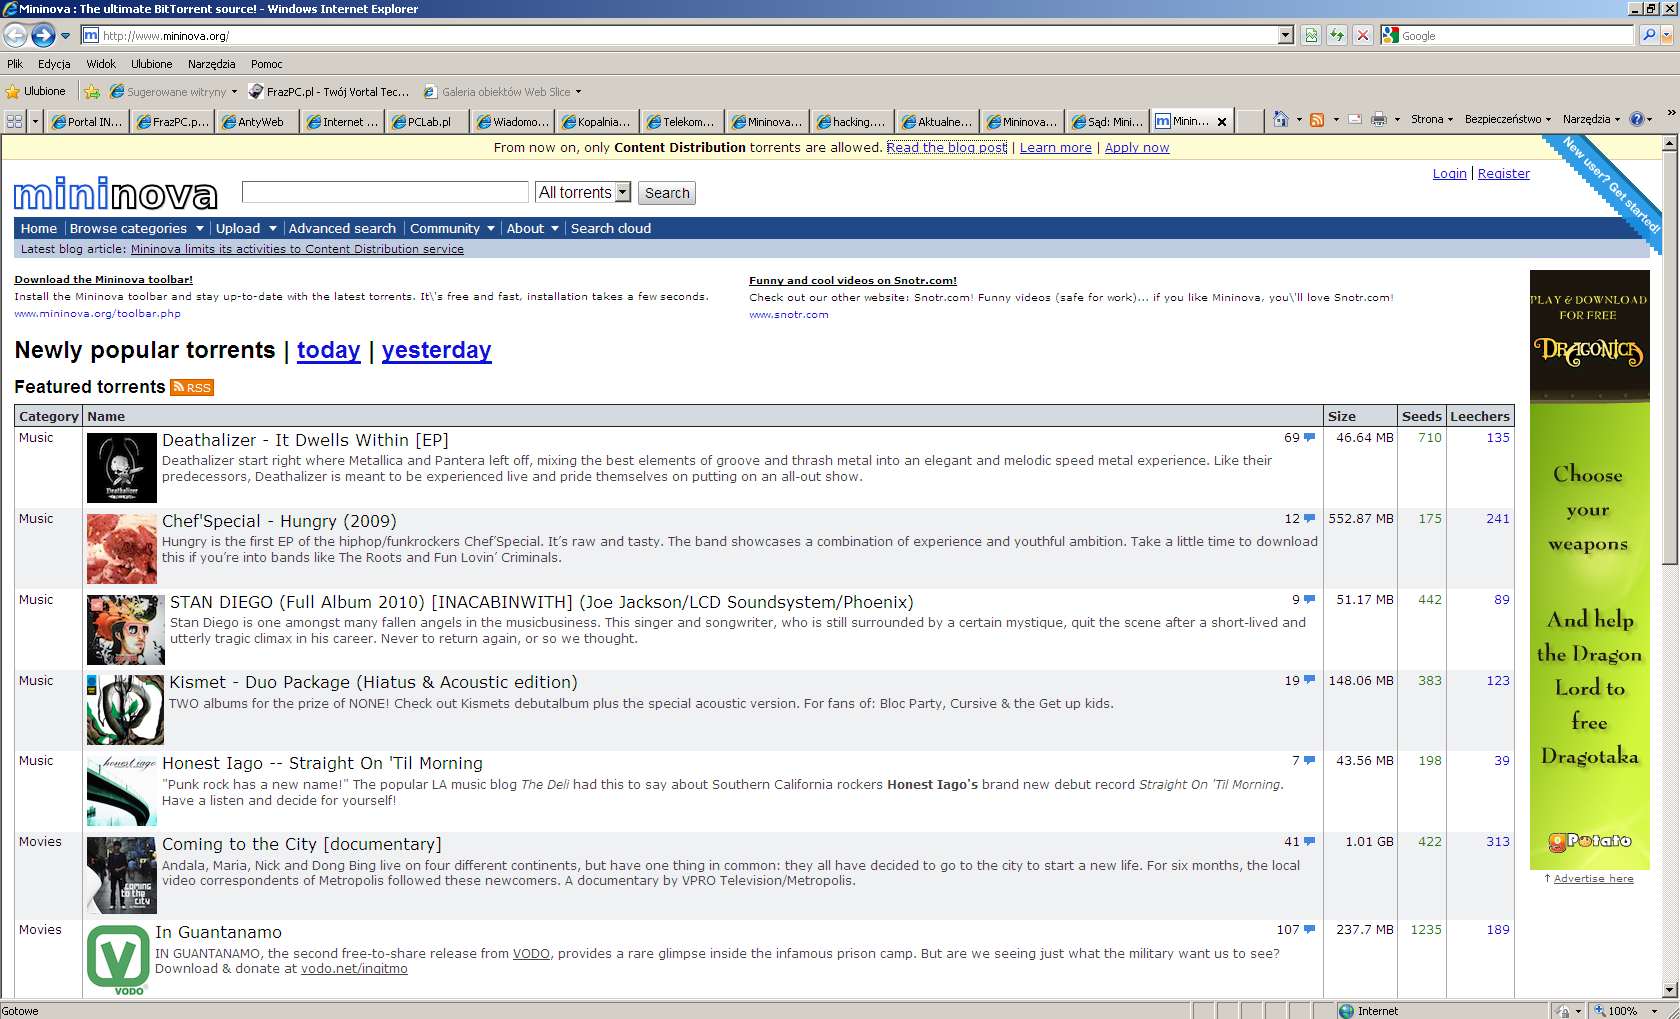This screenshot has width=1680, height=1019.
Task: Click the Home page house icon
Action: [1280, 120]
